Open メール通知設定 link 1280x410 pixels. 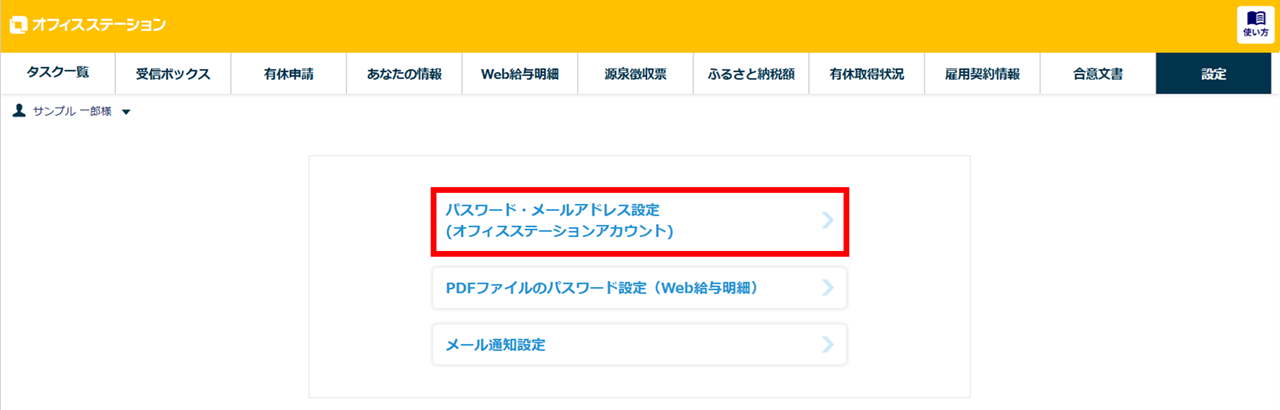tap(640, 345)
